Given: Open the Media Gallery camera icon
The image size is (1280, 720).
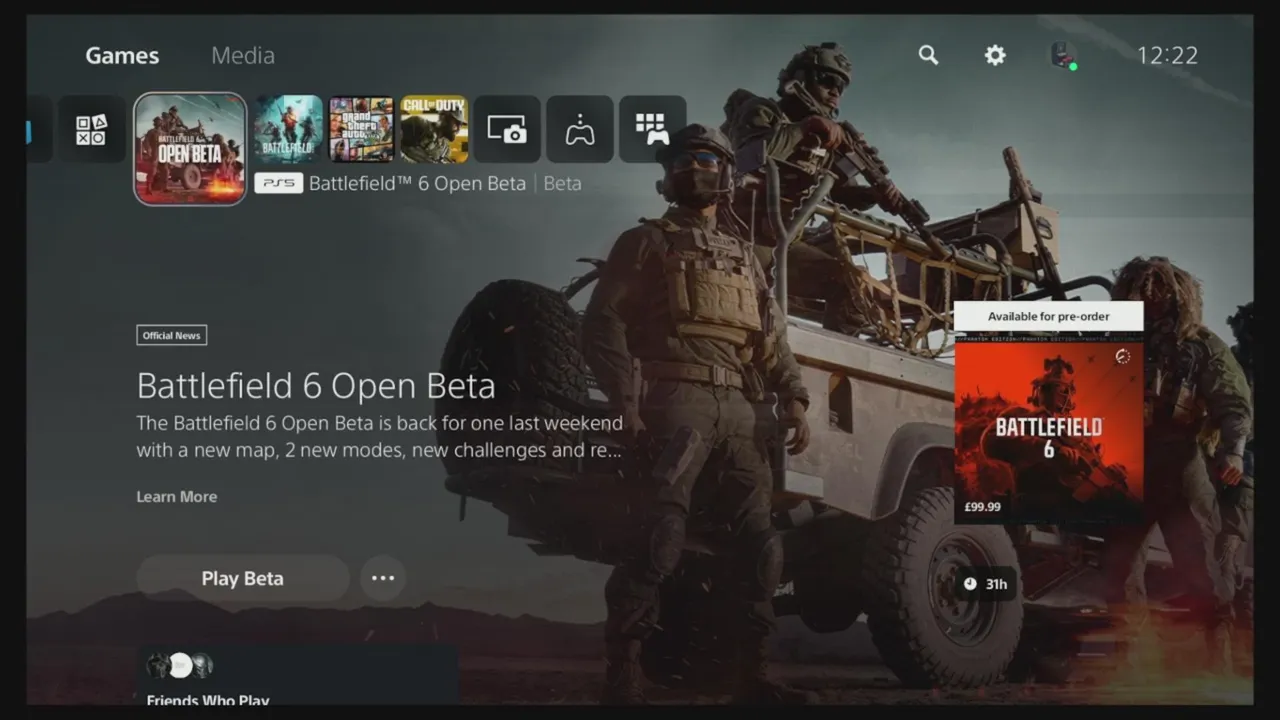Looking at the screenshot, I should (x=507, y=129).
